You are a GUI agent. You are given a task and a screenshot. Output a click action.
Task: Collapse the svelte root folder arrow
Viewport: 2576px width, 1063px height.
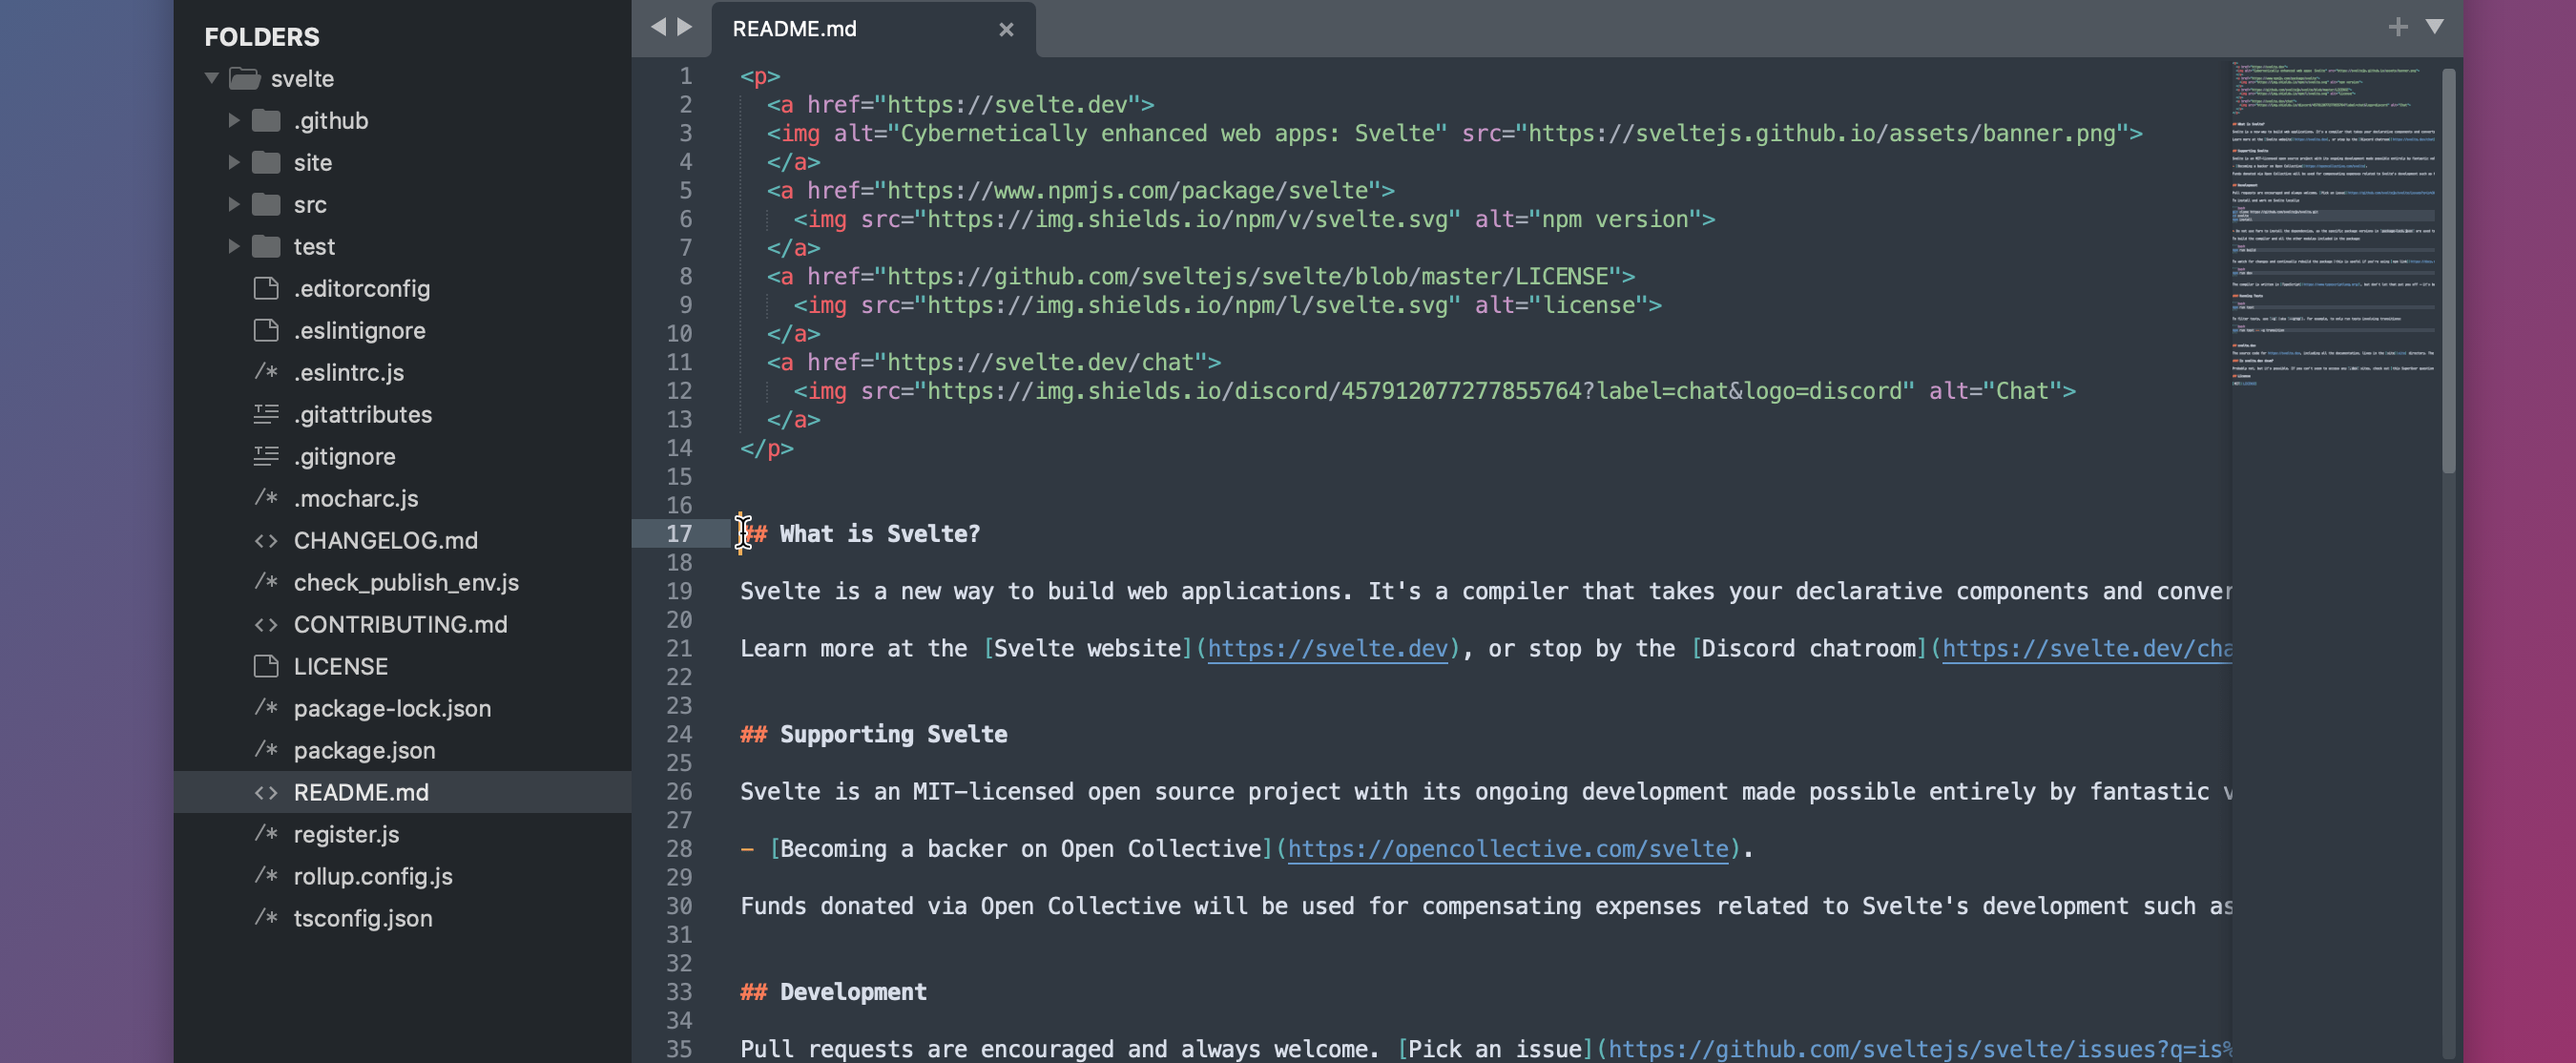pos(211,78)
